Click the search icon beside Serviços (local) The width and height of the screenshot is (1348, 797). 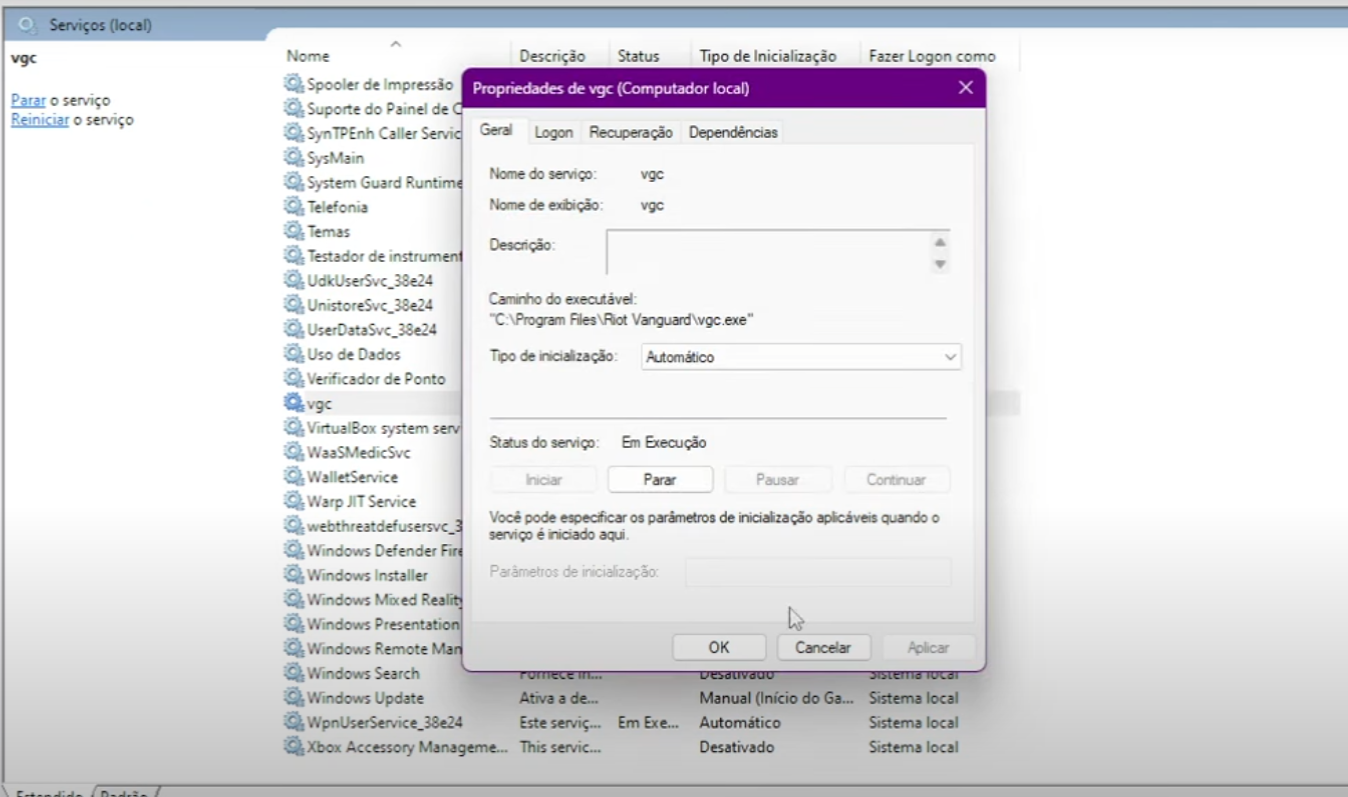[x=29, y=24]
